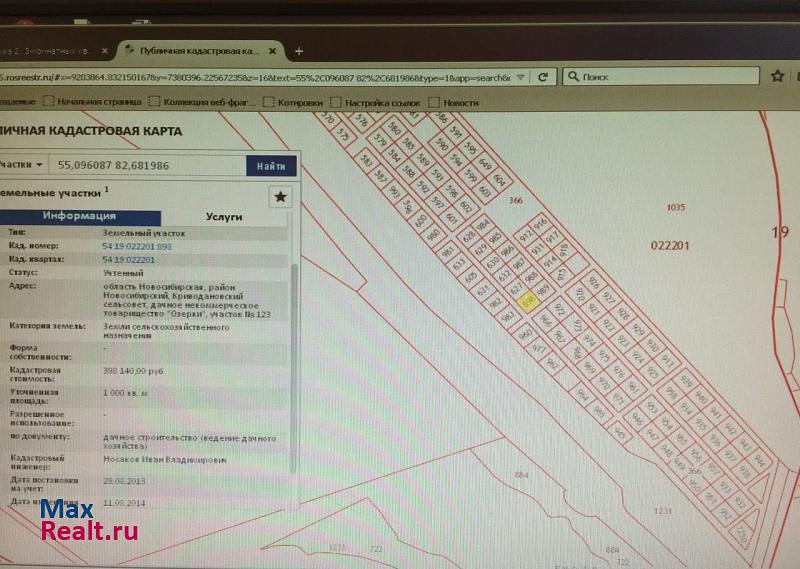The height and width of the screenshot is (569, 800).
Task: Open the Коллекция веб-фрагментов bookmark
Action: (x=206, y=102)
